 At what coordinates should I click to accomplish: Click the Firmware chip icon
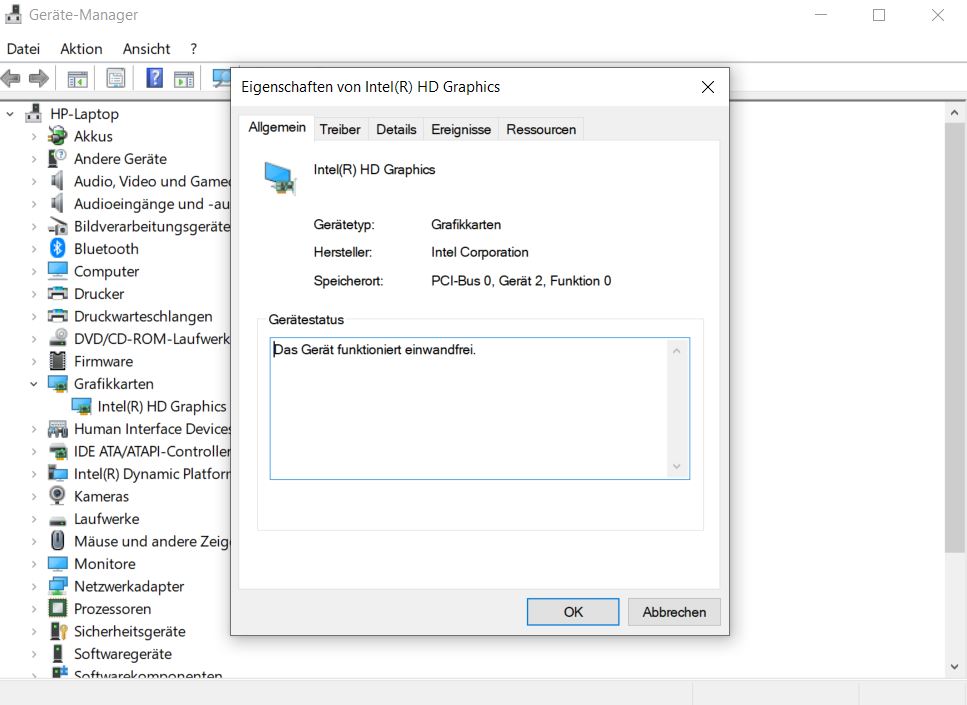[x=57, y=361]
